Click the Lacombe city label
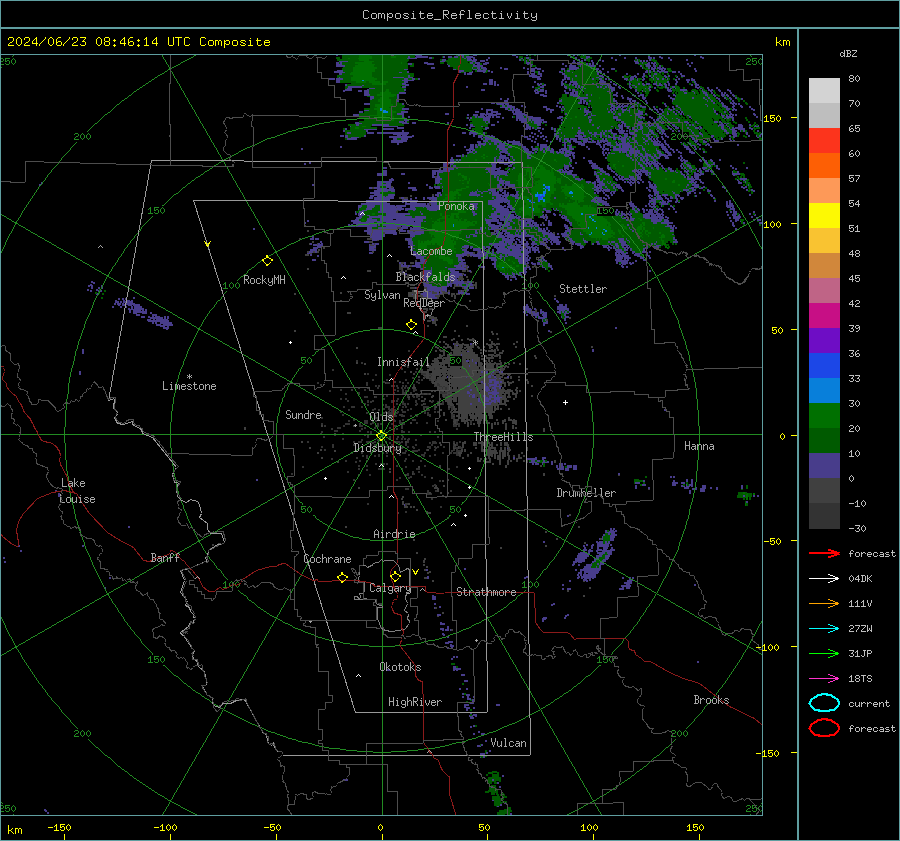The image size is (900, 841). click(431, 251)
